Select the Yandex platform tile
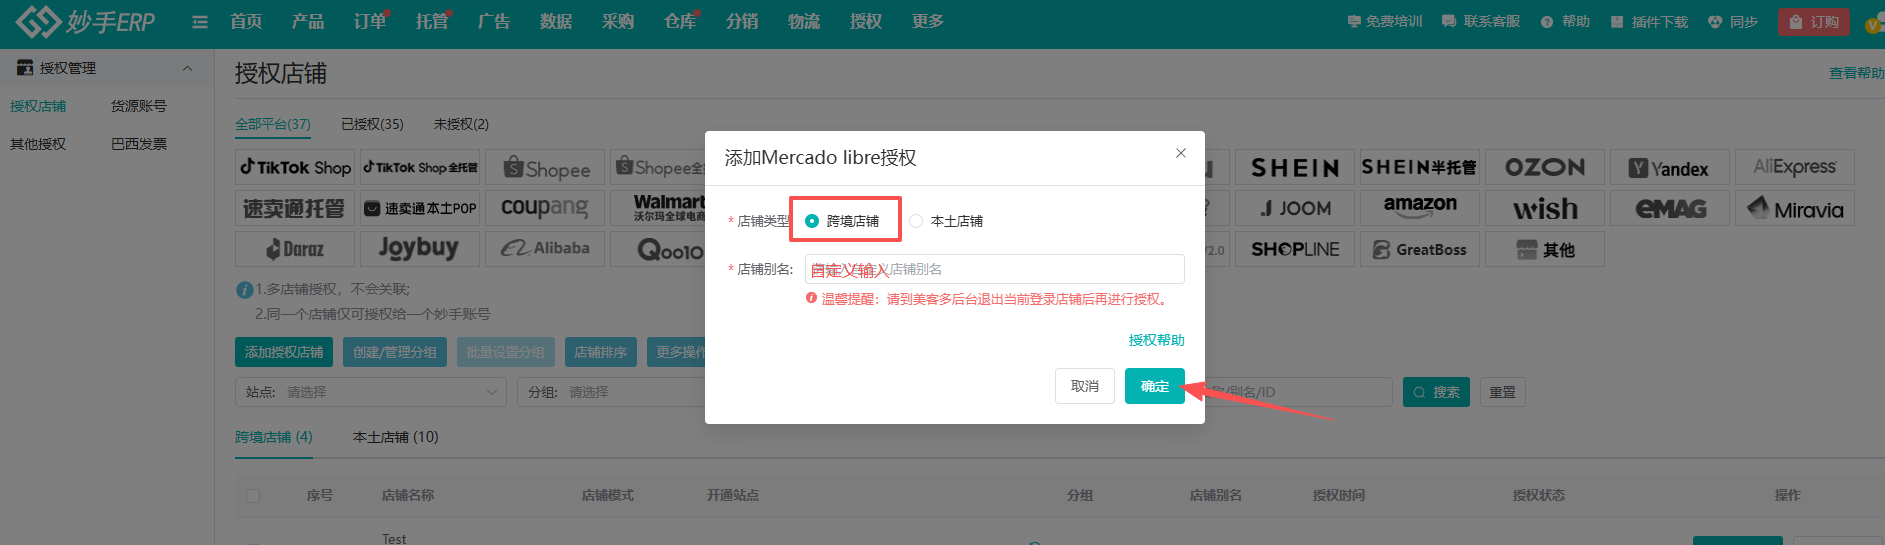 pos(1670,167)
